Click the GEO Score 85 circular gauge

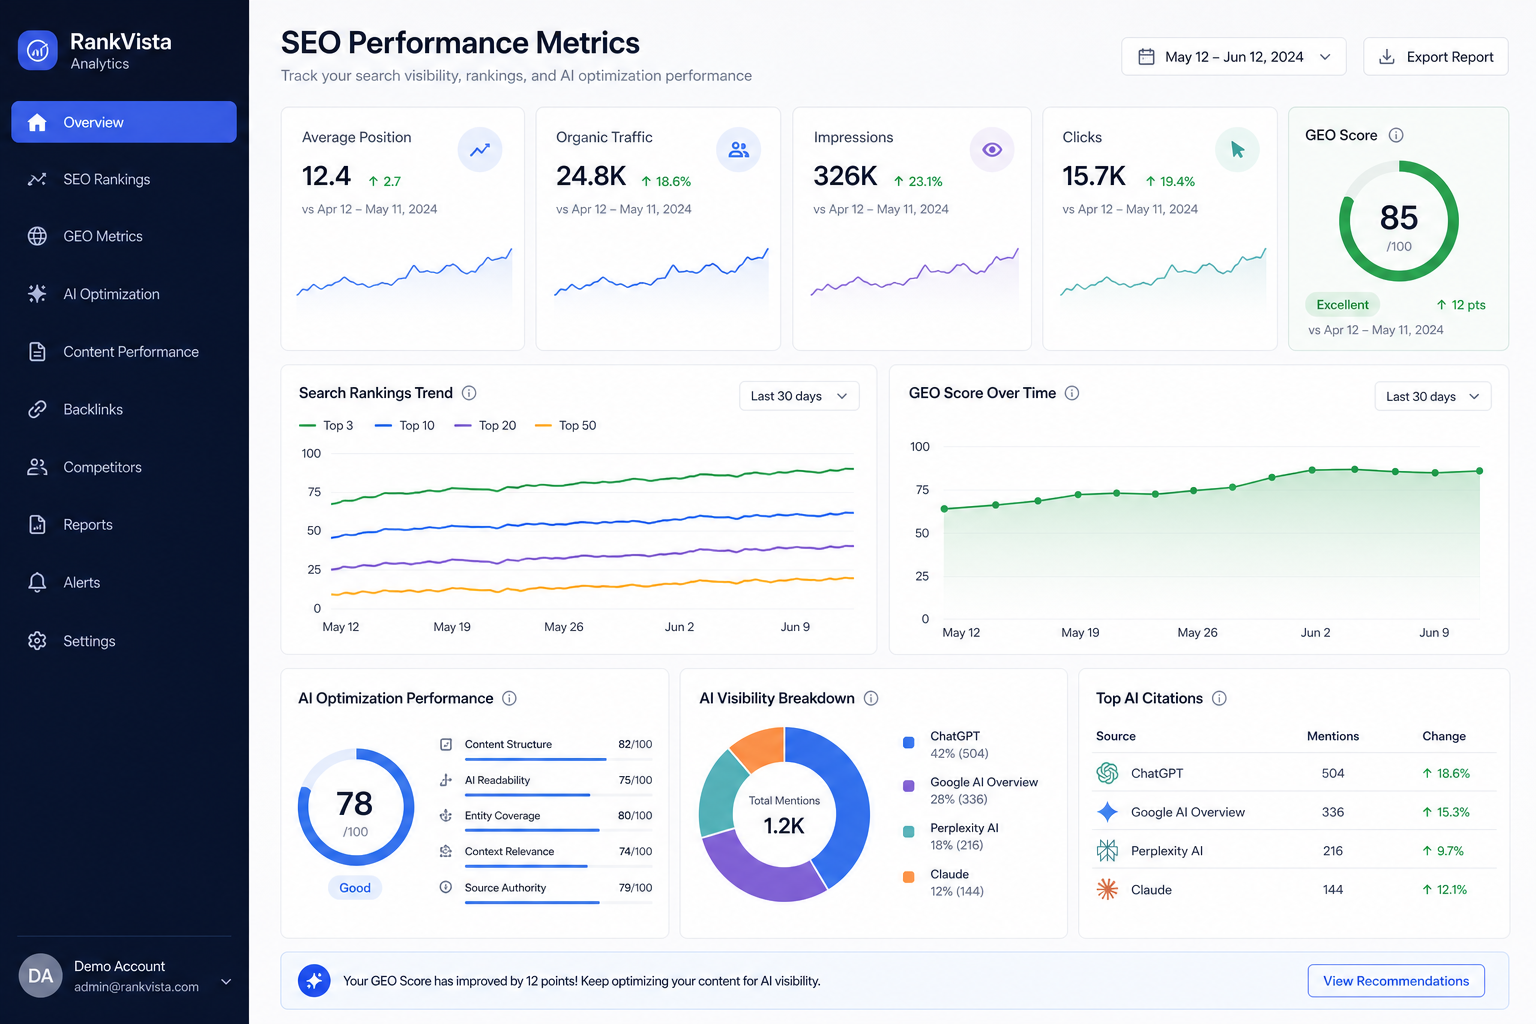[1399, 222]
